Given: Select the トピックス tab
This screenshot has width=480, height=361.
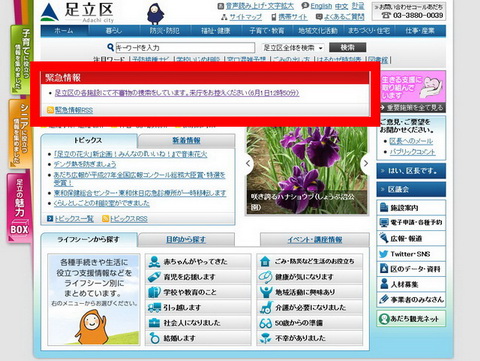Looking at the screenshot, I should click(89, 140).
